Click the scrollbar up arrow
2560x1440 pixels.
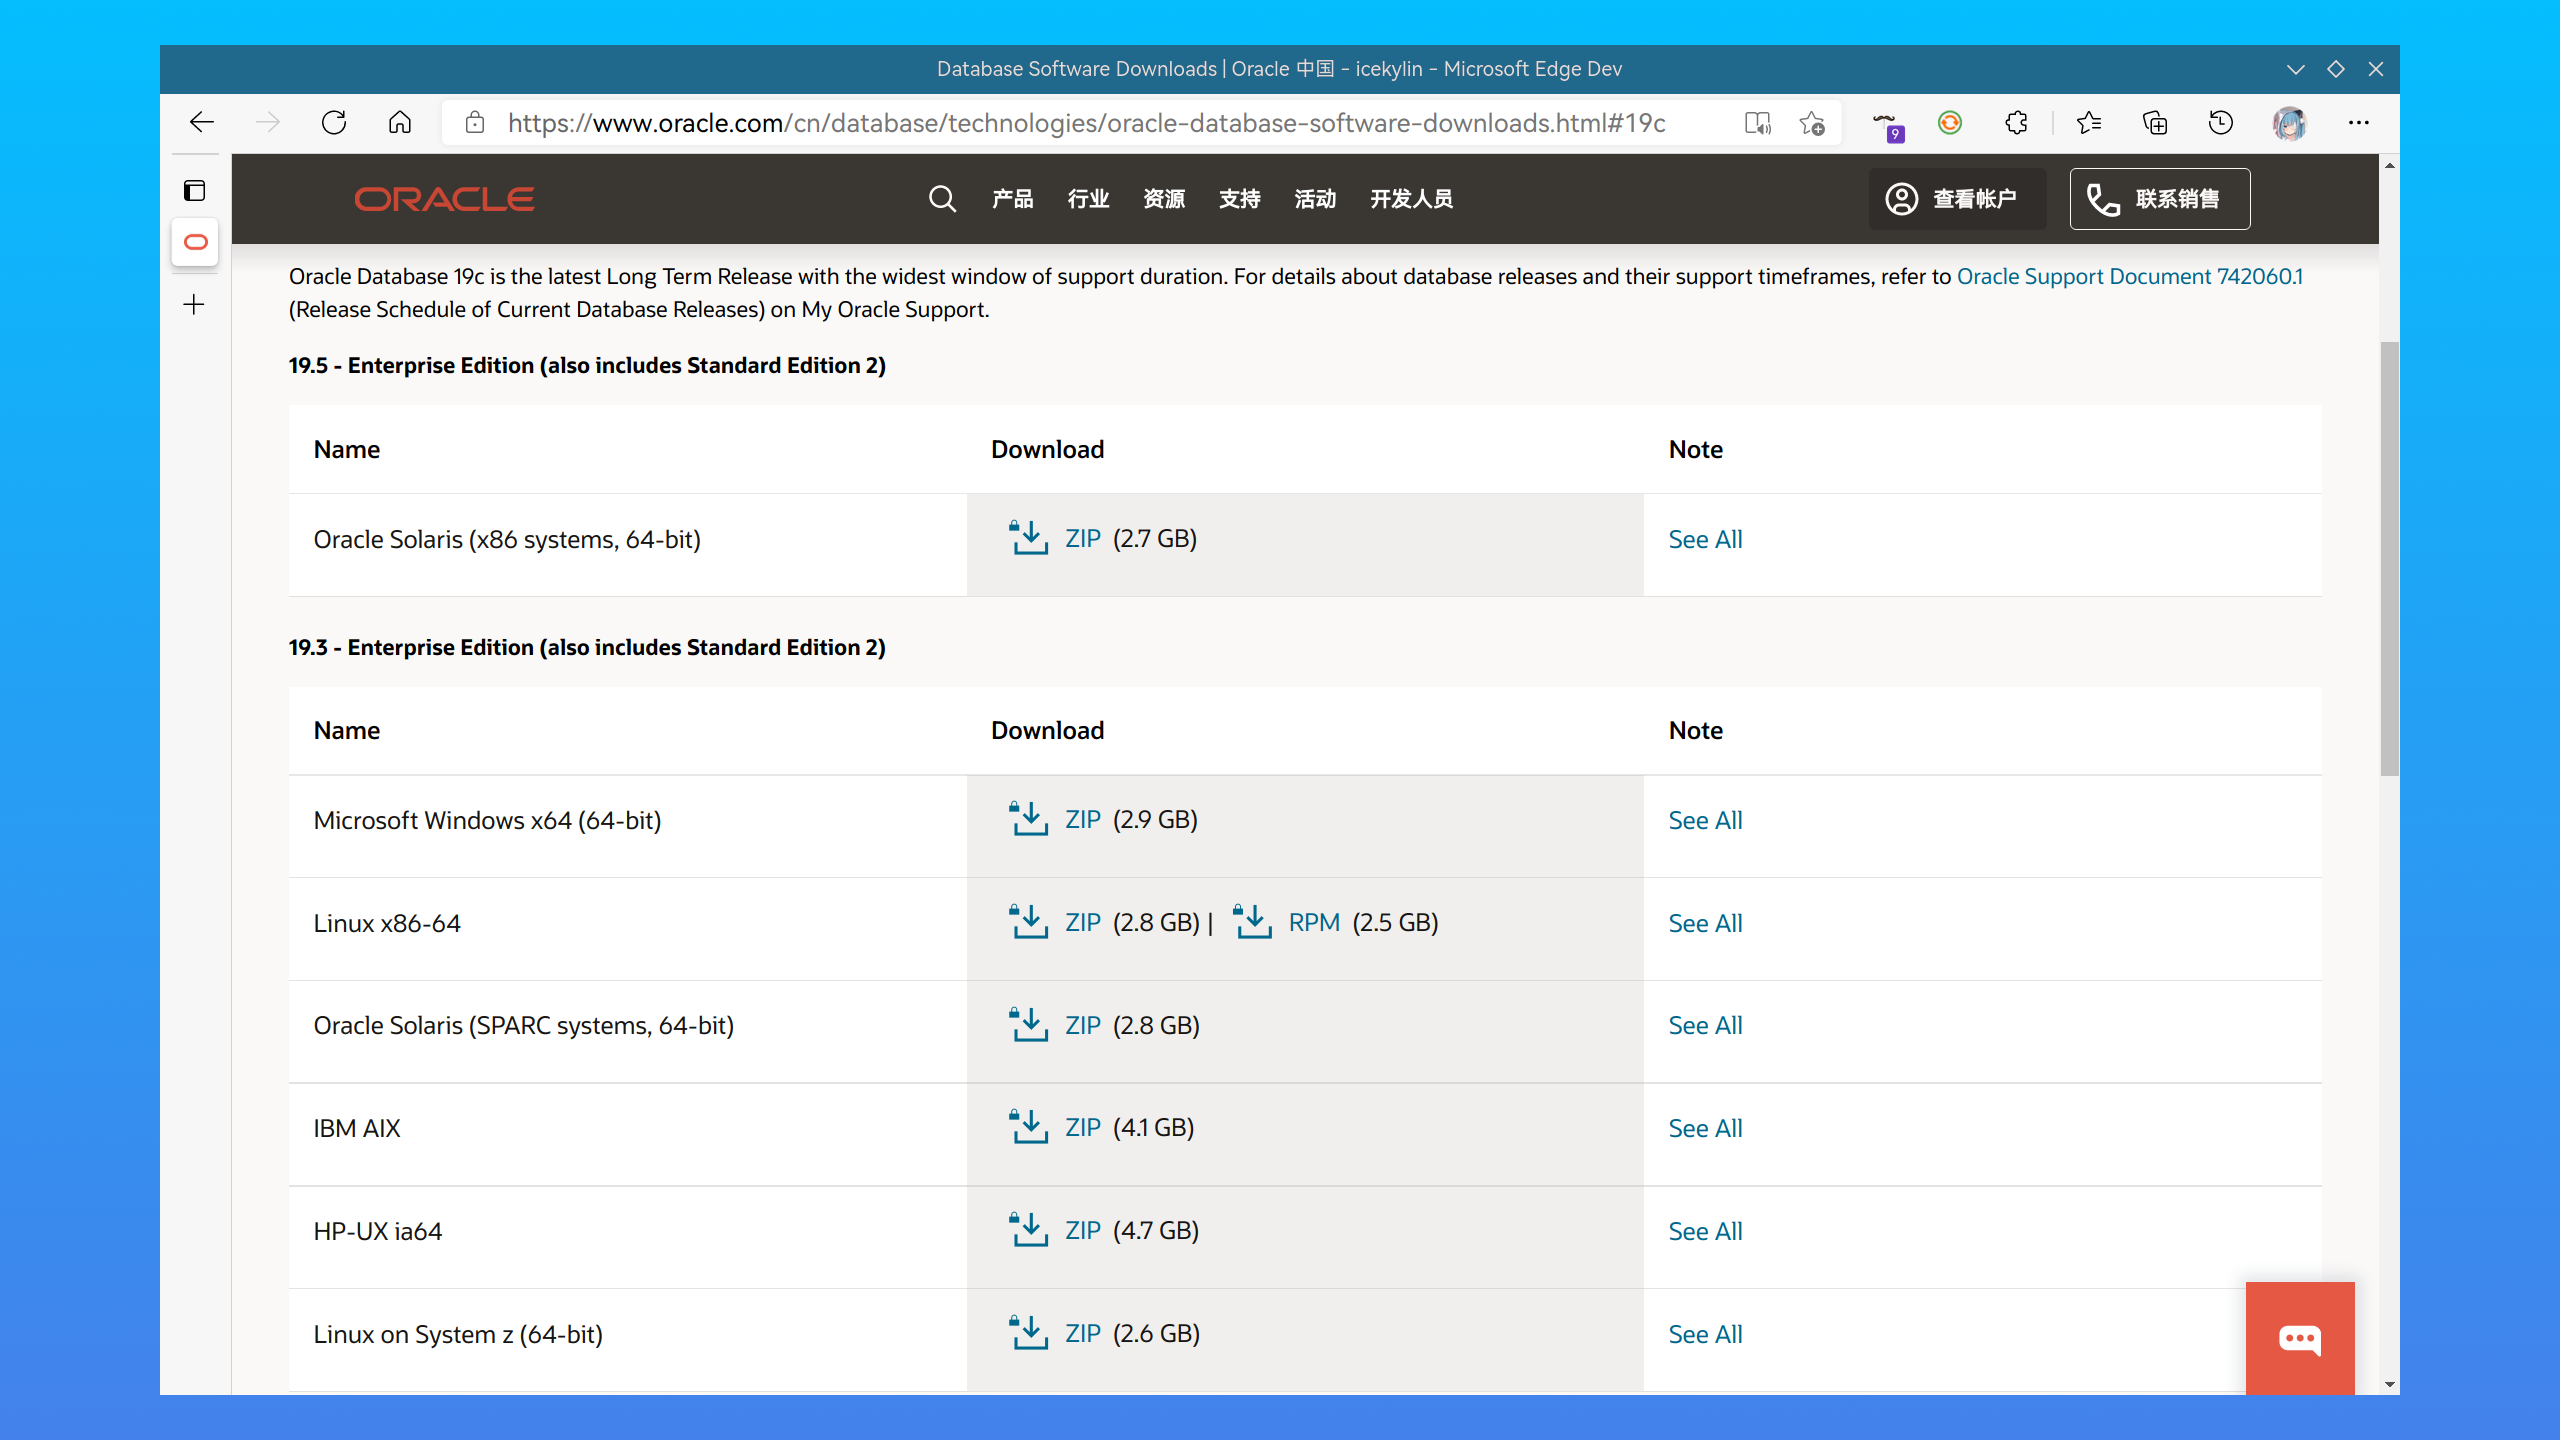click(x=2389, y=165)
